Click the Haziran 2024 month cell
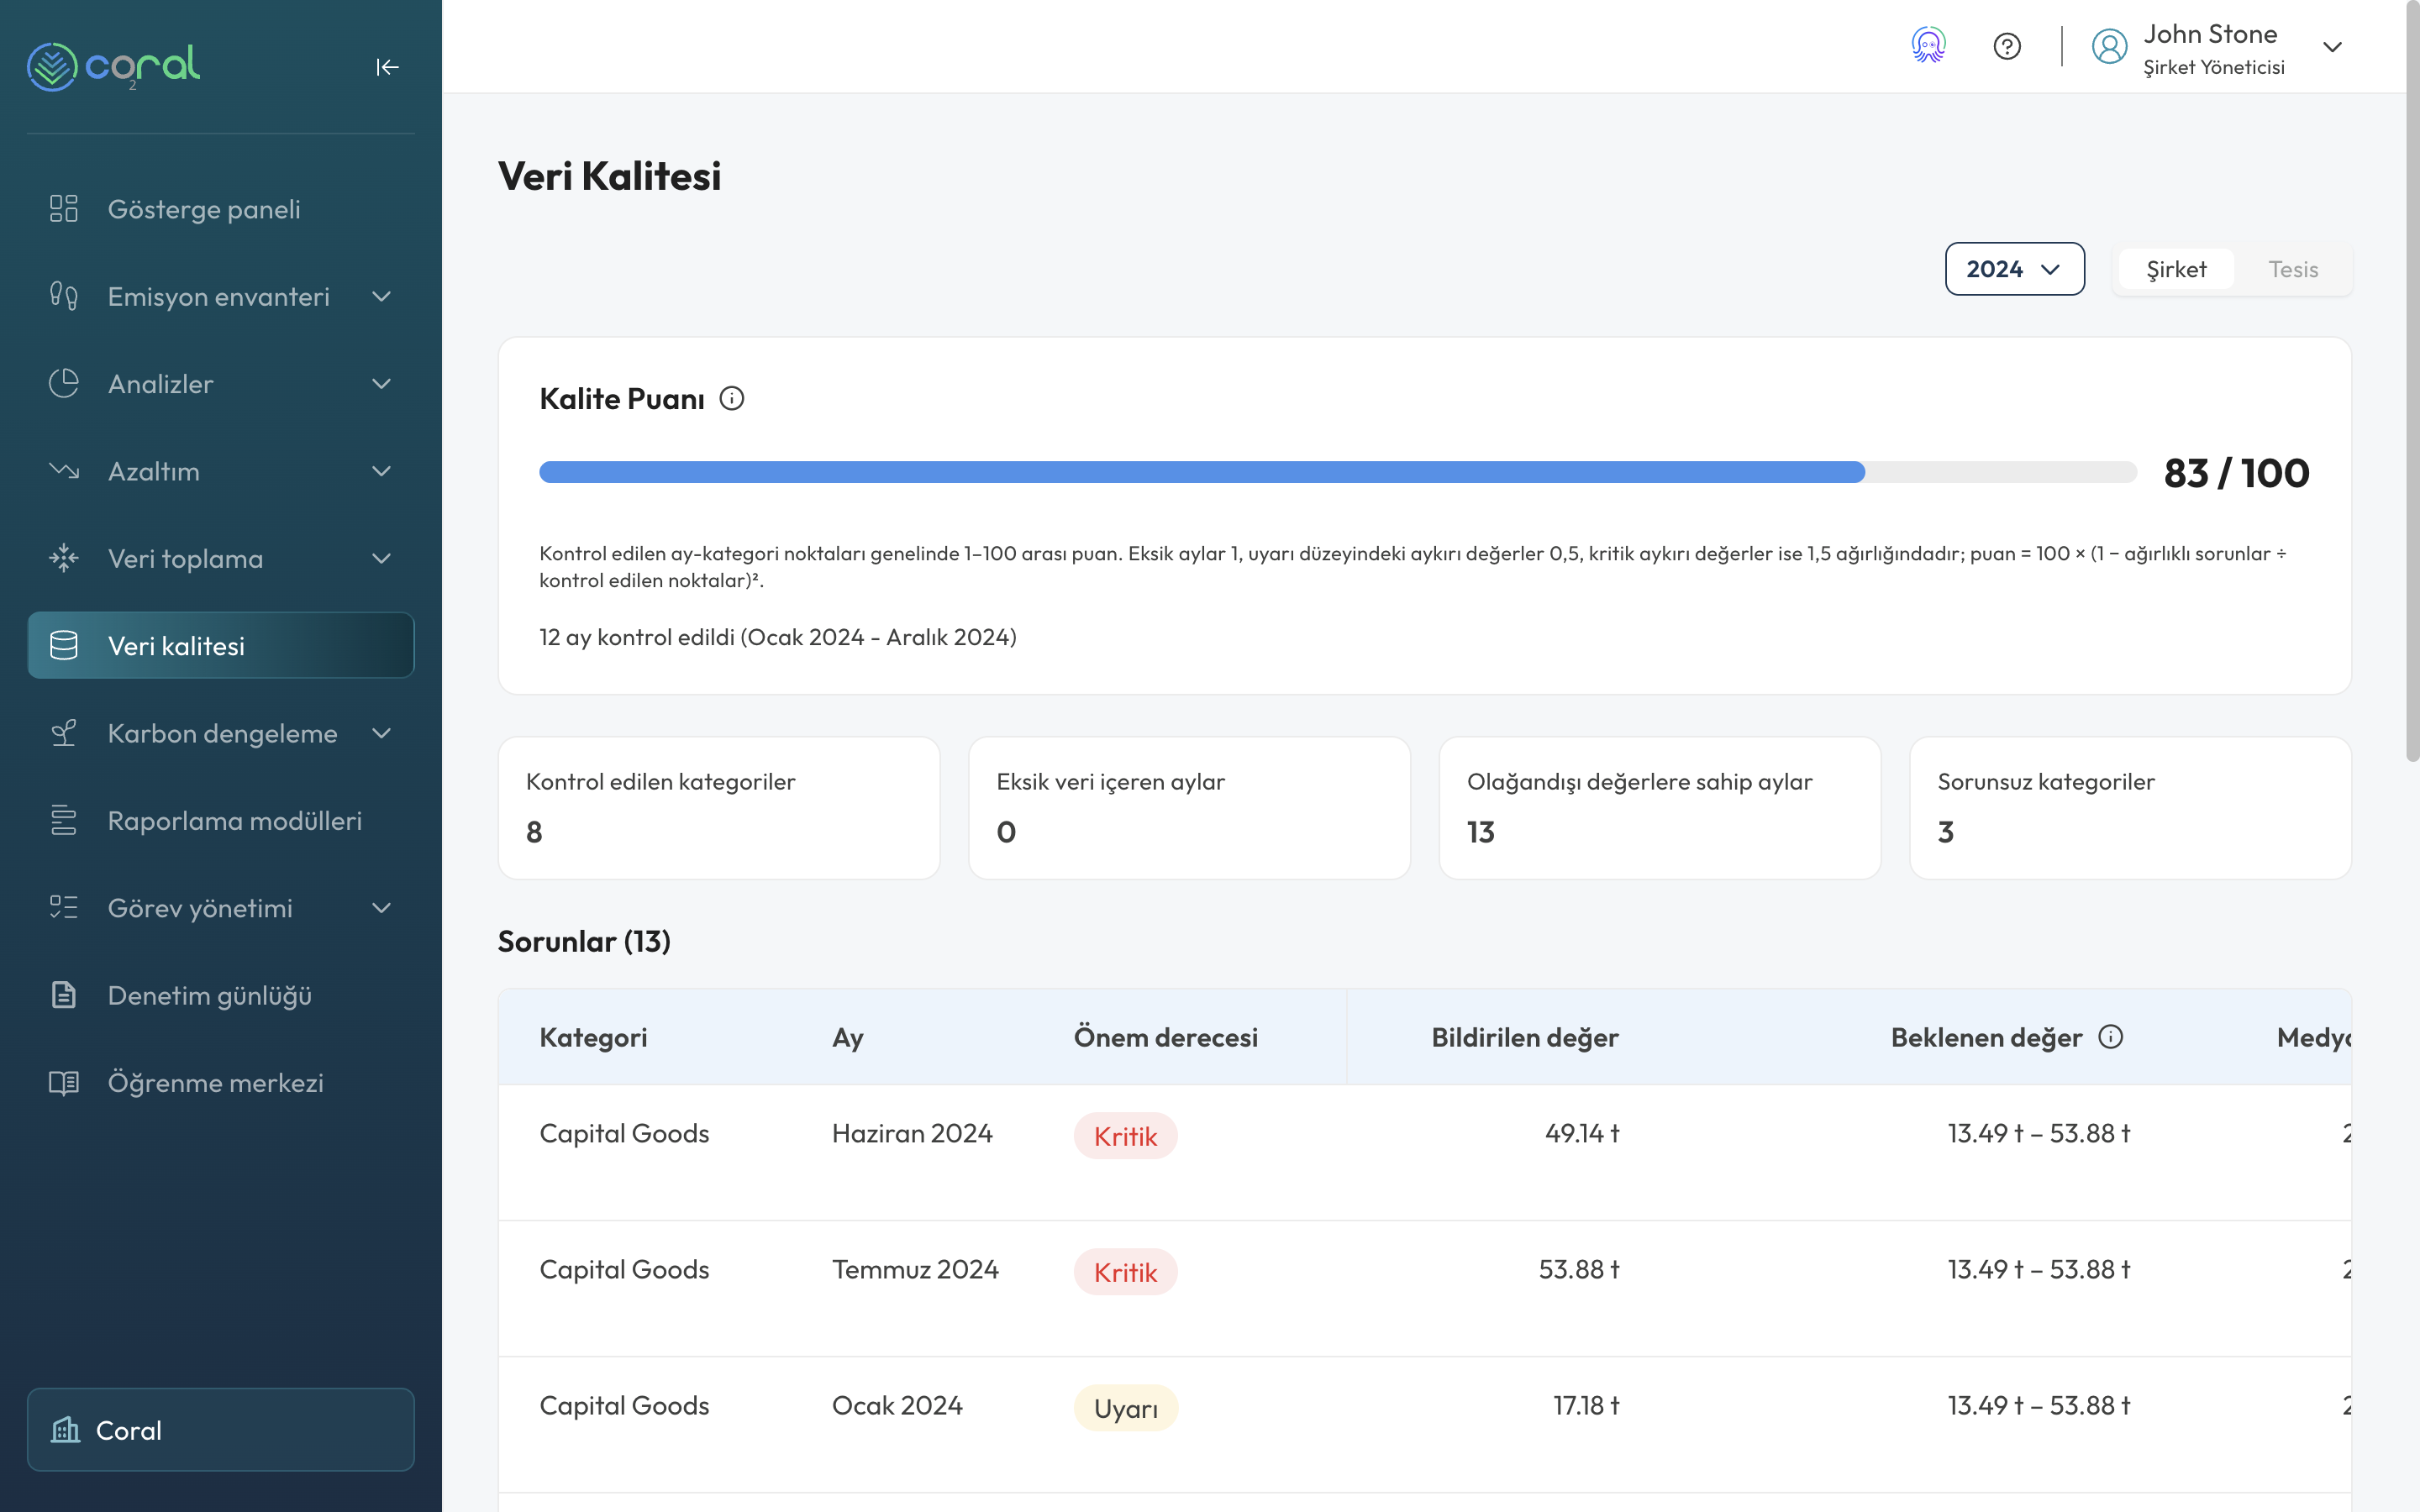Viewport: 2420px width, 1512px height. (x=912, y=1133)
